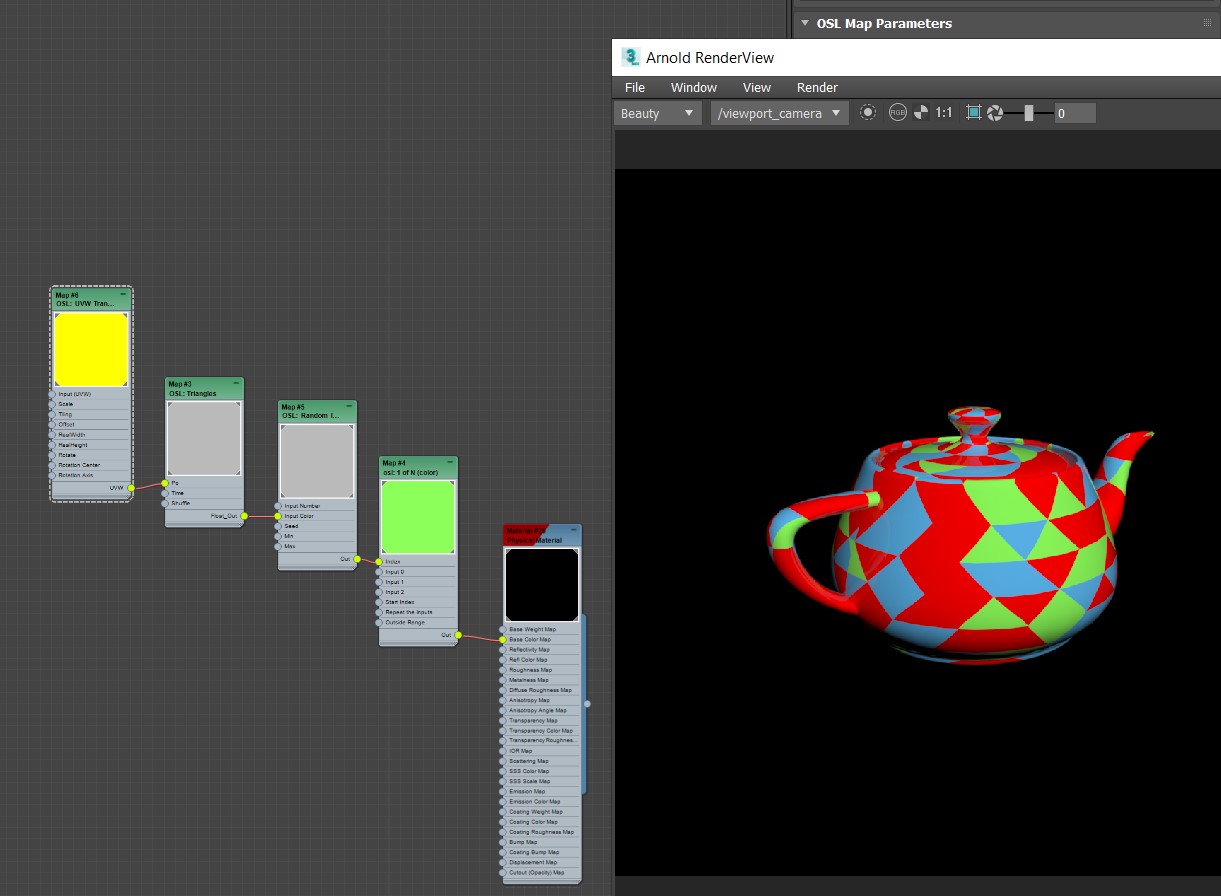
Task: Click the Arnold RenderView window logo
Action: pyautogui.click(x=630, y=57)
